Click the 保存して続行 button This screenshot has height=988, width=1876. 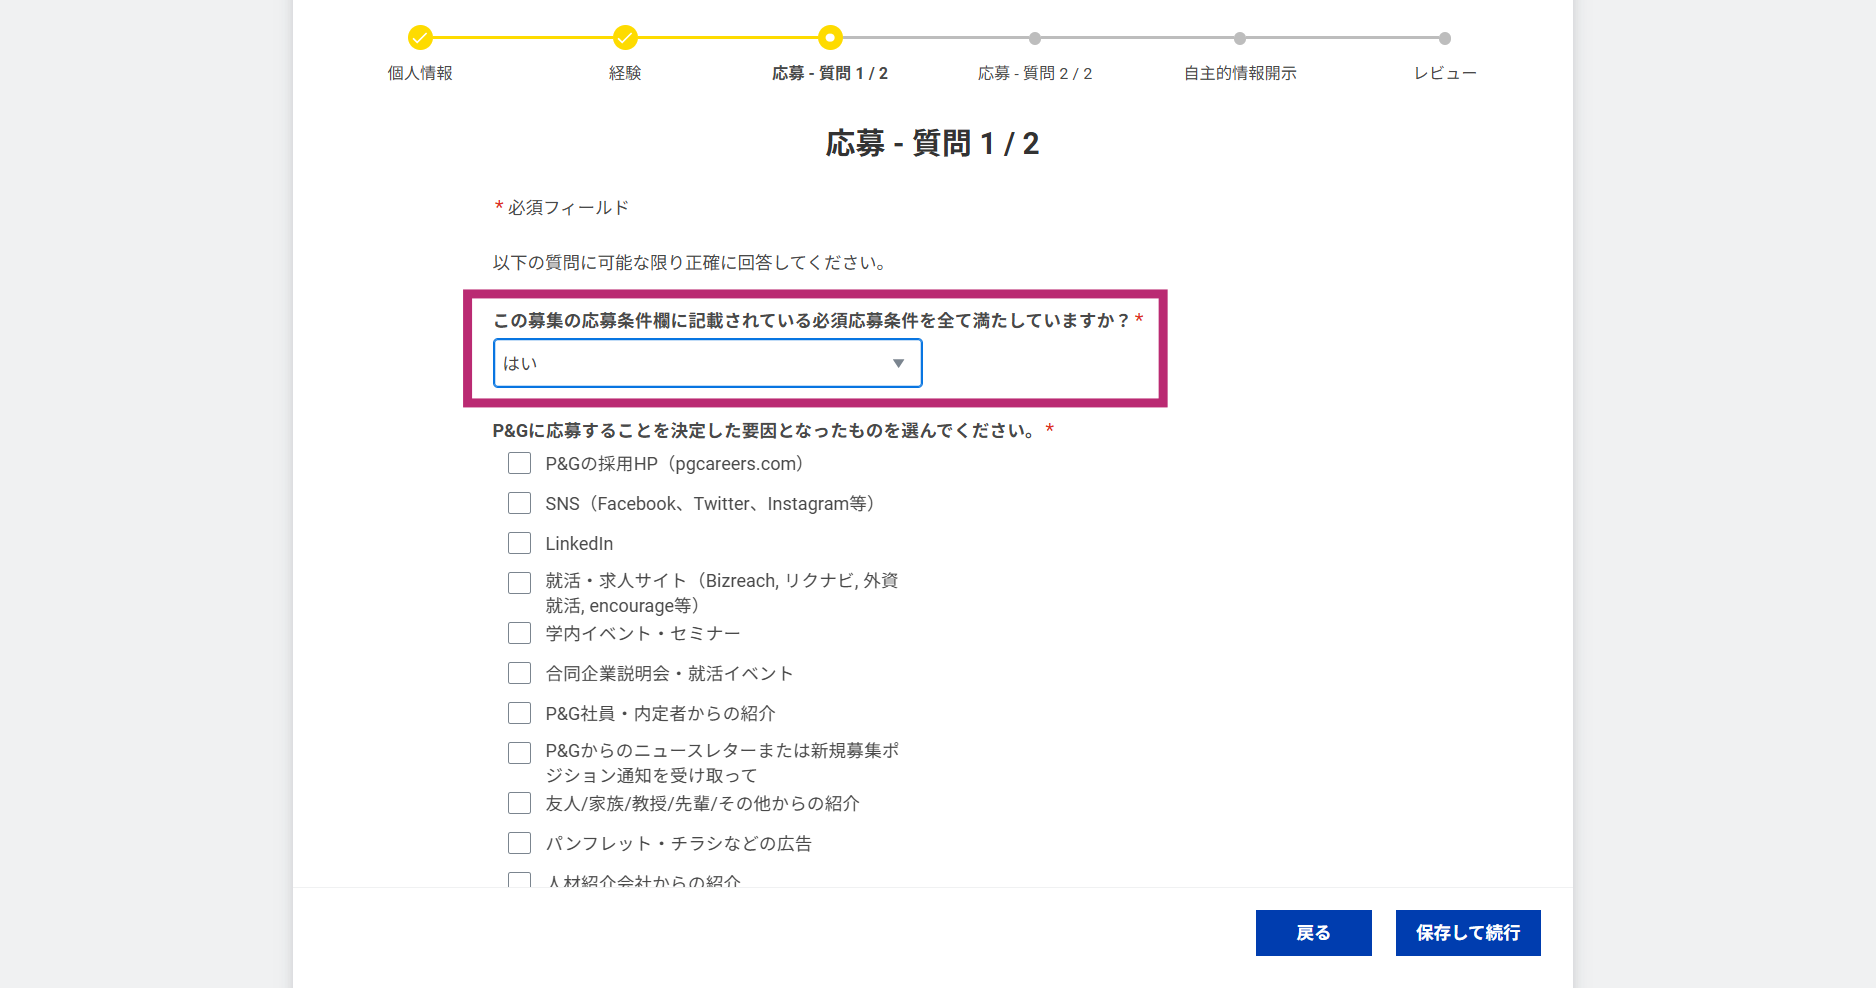1468,933
